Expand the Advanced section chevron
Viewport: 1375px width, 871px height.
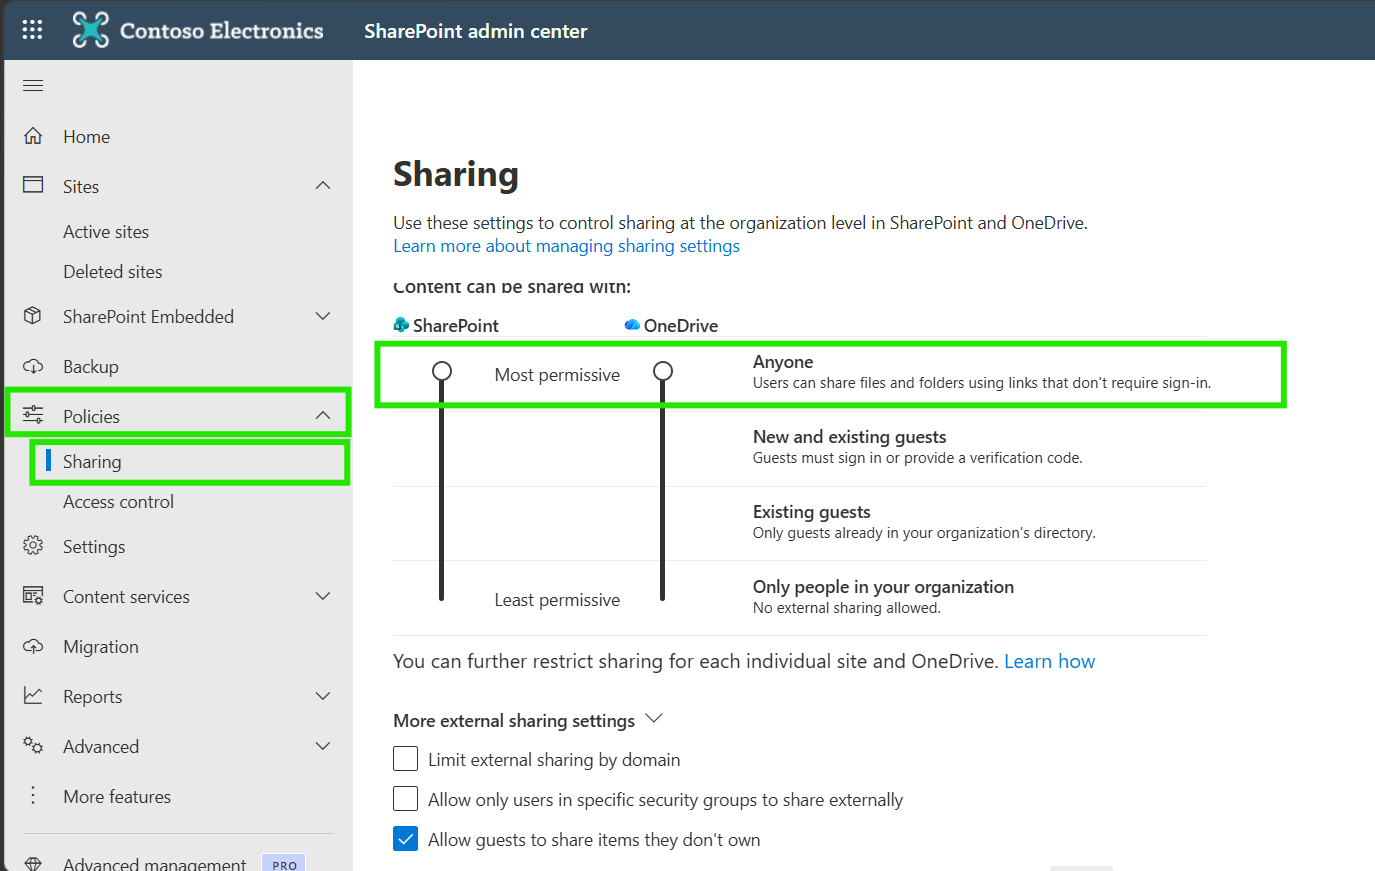(x=323, y=746)
